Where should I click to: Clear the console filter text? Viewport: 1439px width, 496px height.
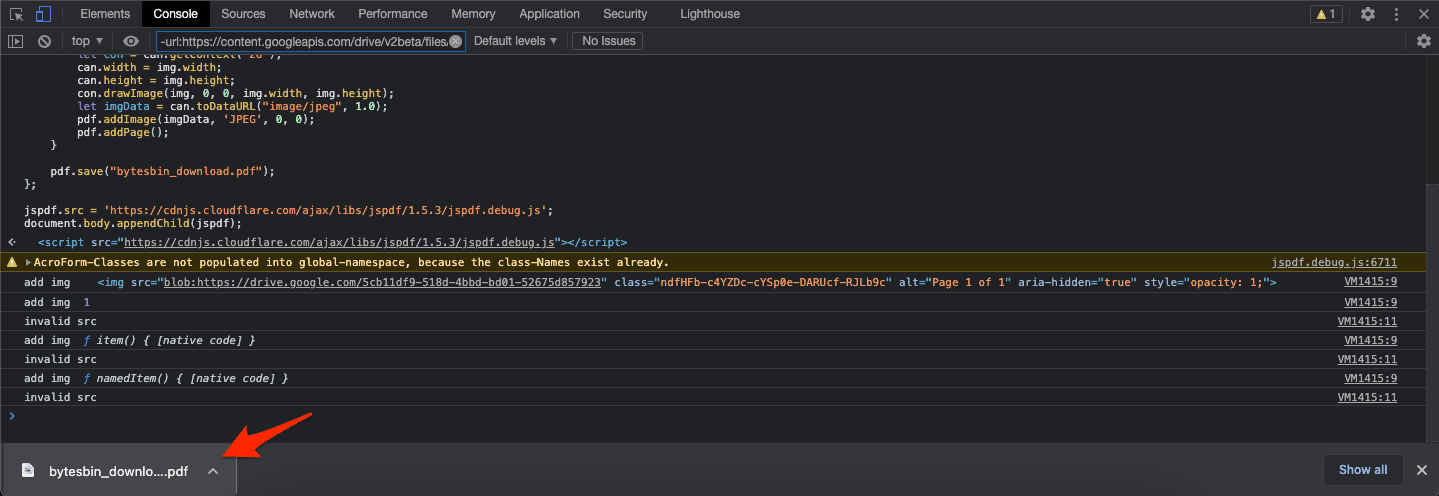[456, 41]
